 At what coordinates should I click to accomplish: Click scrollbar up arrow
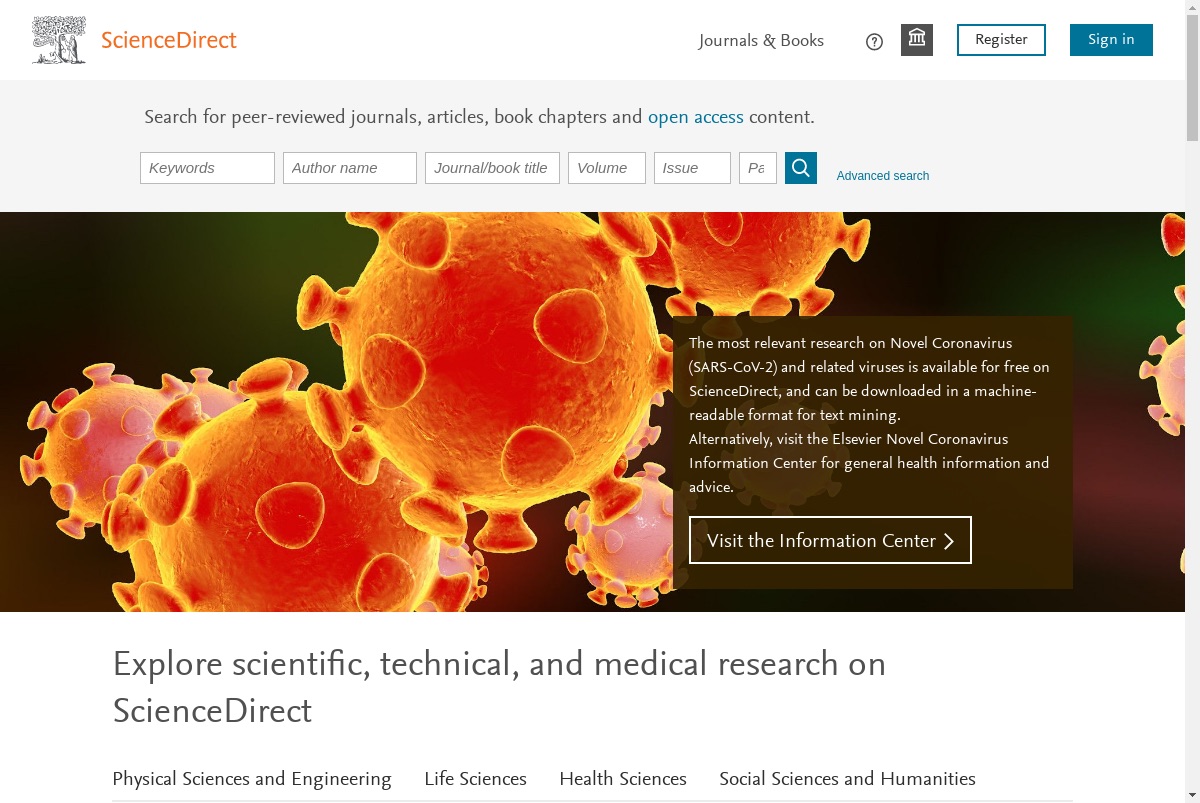click(1192, 8)
